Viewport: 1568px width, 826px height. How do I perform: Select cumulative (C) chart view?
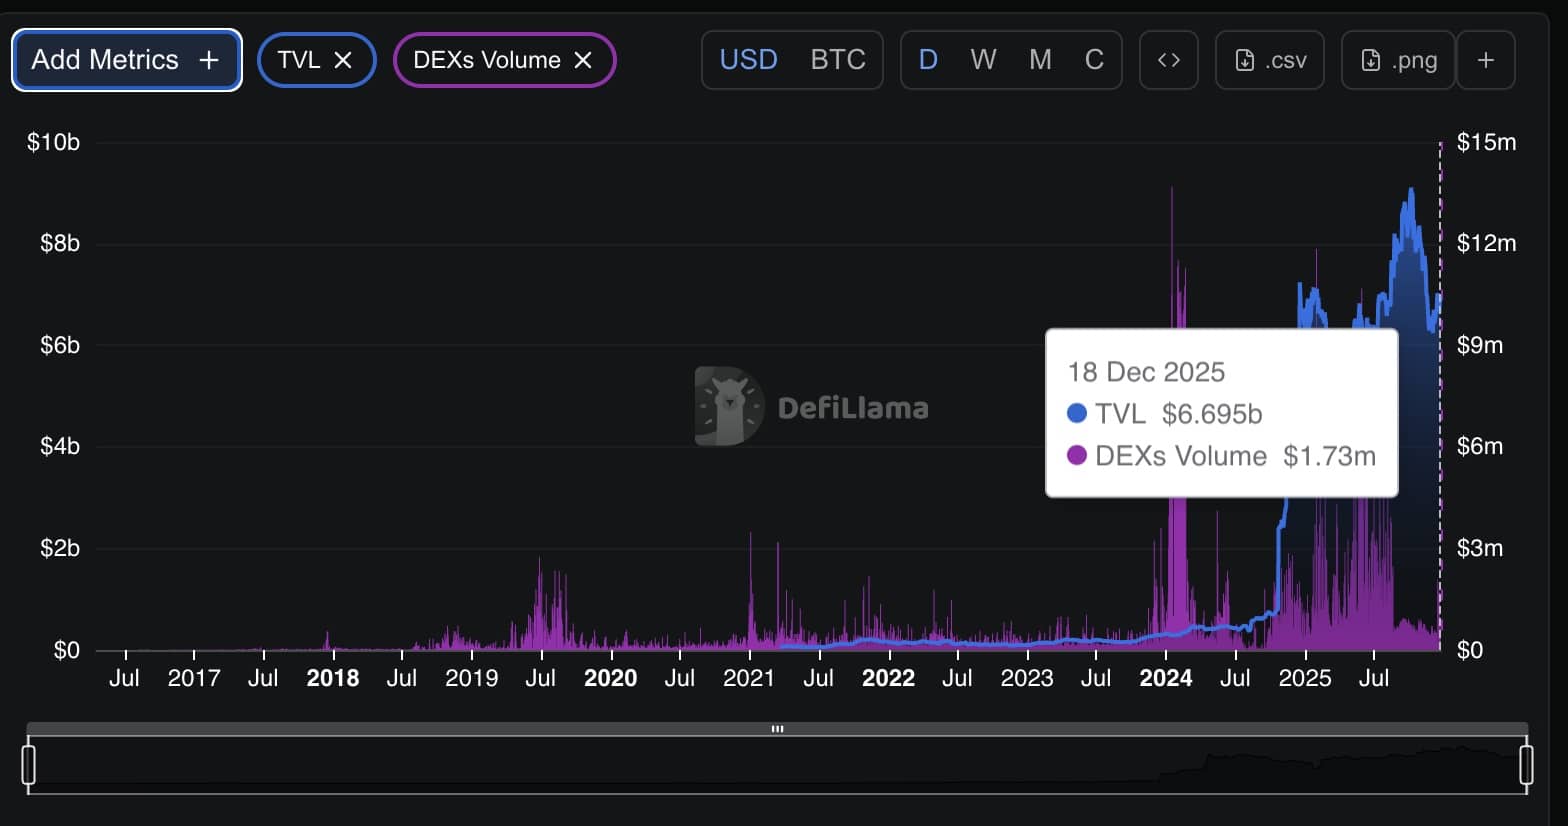click(x=1094, y=60)
